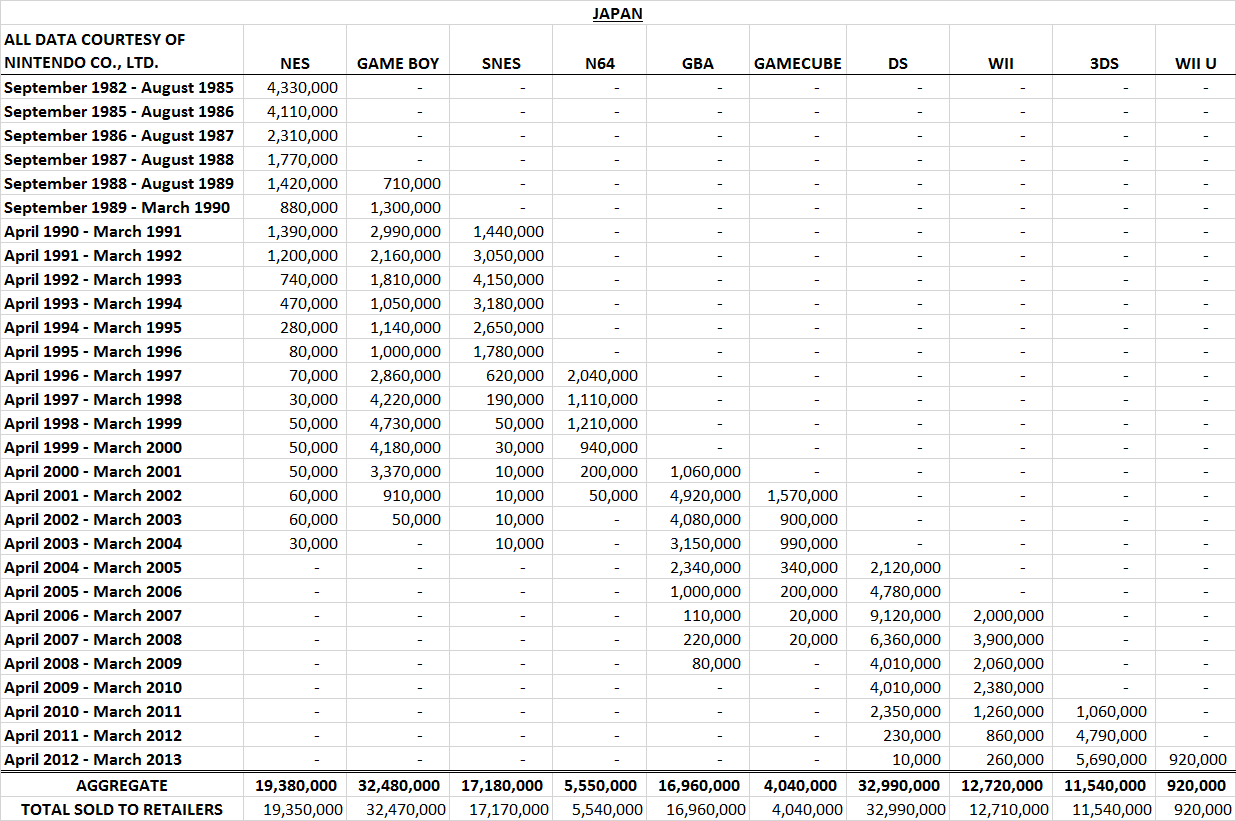
Task: Select the April 1996 - March 1997 row label
Action: pyautogui.click(x=93, y=375)
